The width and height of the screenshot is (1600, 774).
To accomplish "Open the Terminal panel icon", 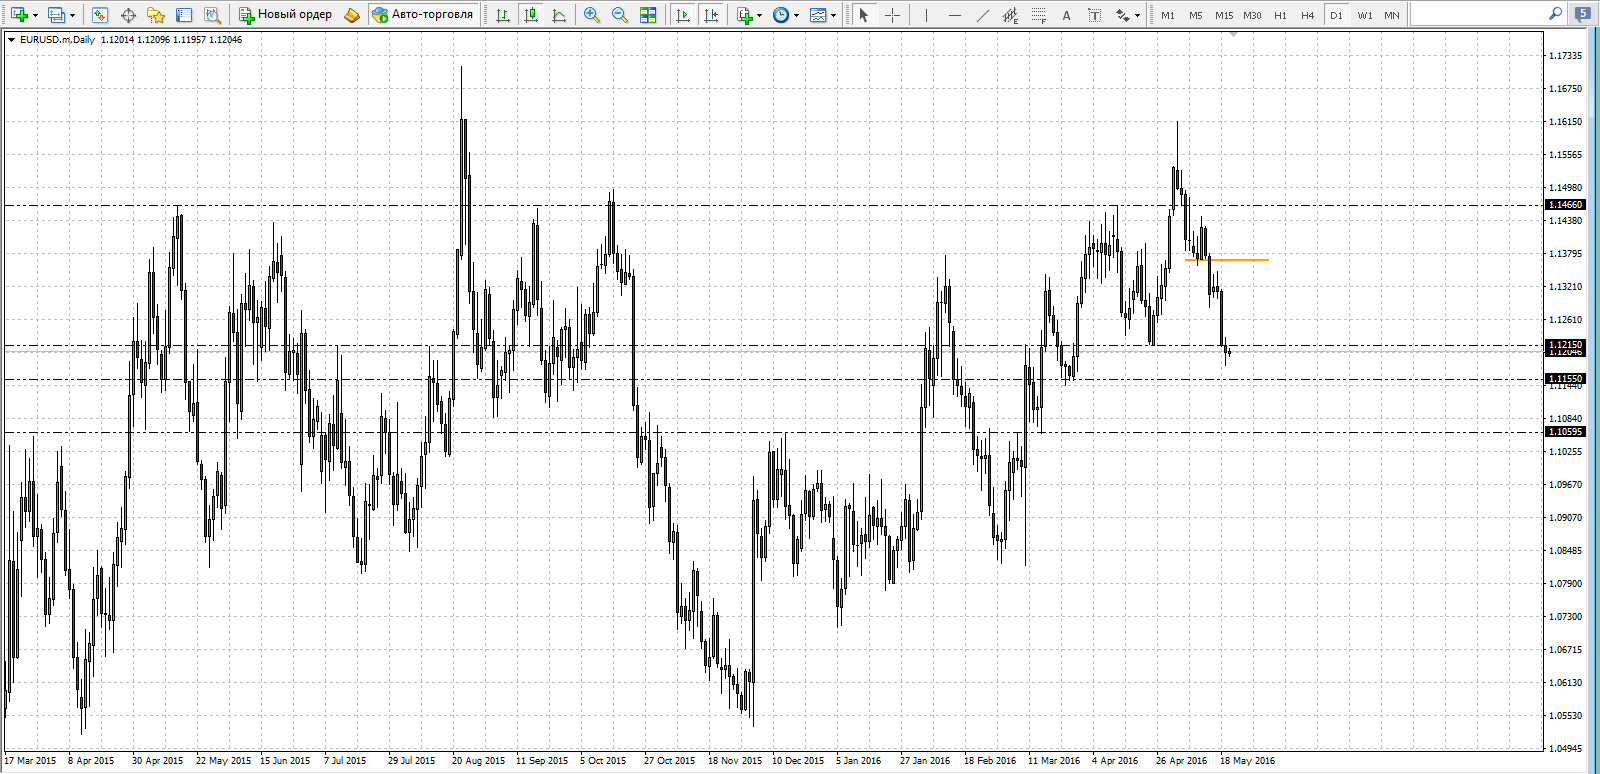I will tap(184, 15).
